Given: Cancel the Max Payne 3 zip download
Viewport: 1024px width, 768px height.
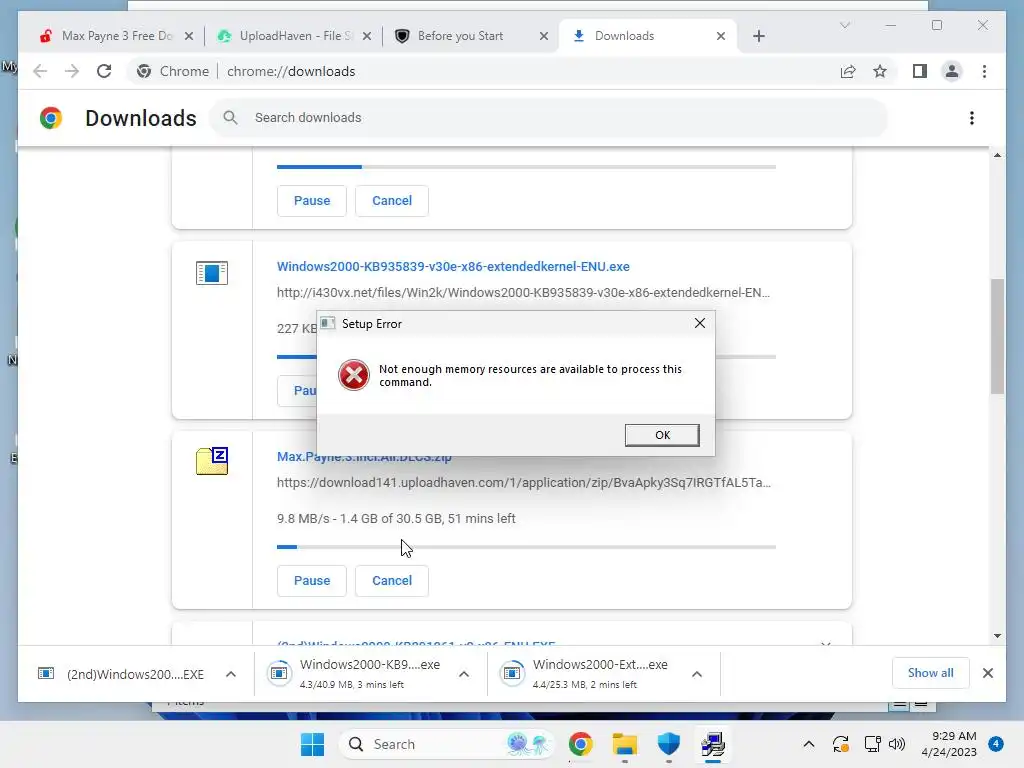Looking at the screenshot, I should pos(392,581).
